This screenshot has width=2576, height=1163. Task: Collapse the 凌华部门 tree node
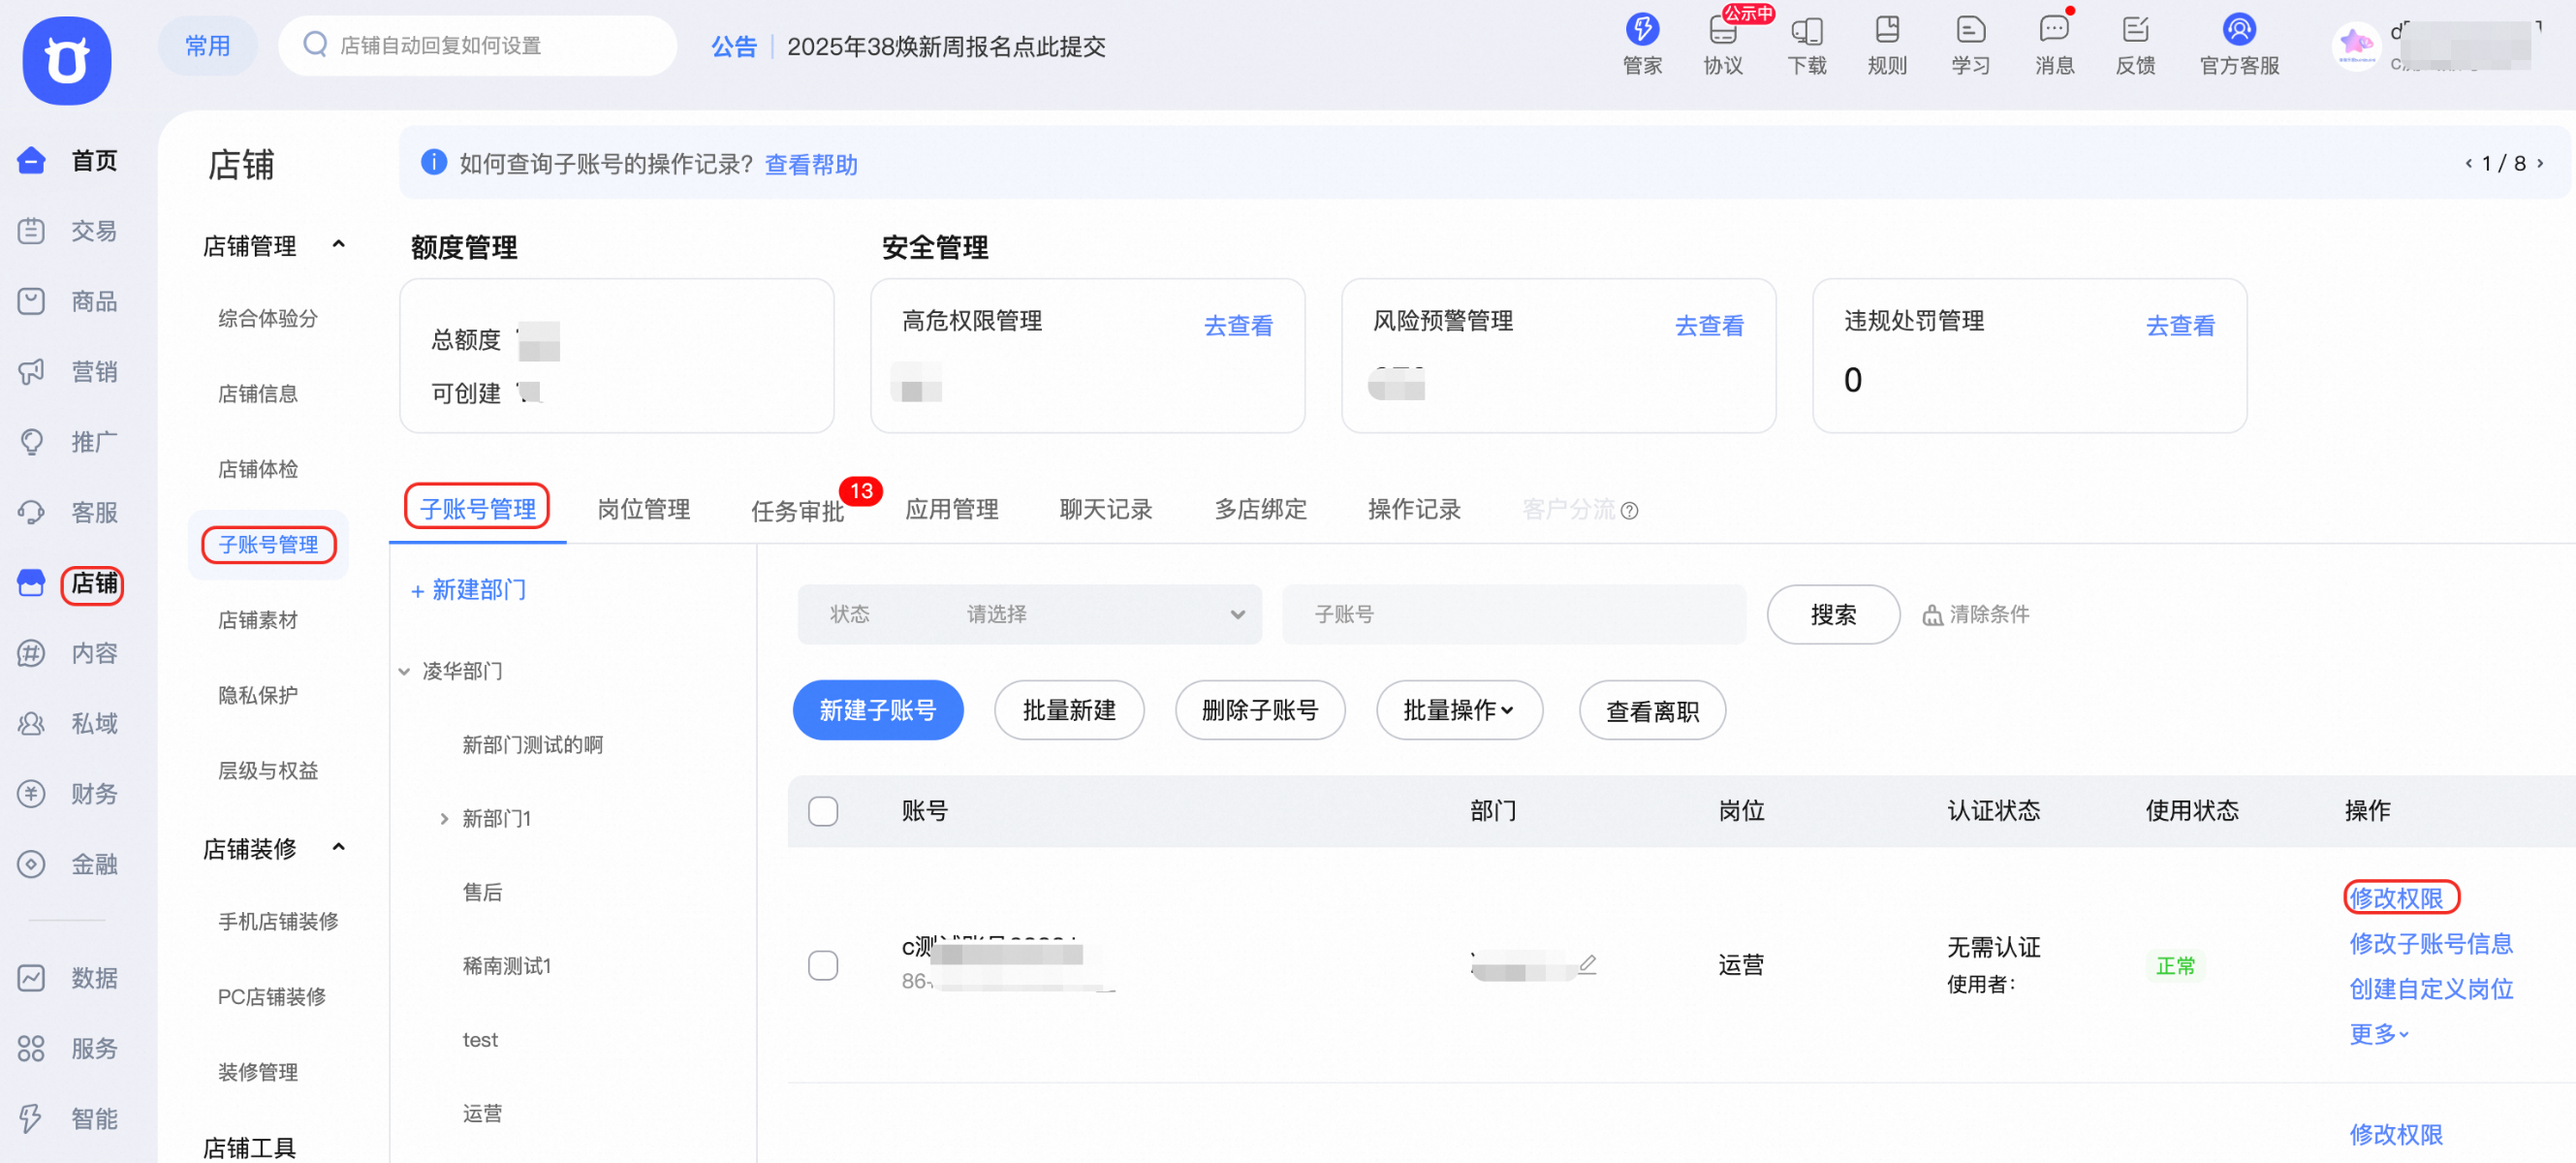coord(404,671)
